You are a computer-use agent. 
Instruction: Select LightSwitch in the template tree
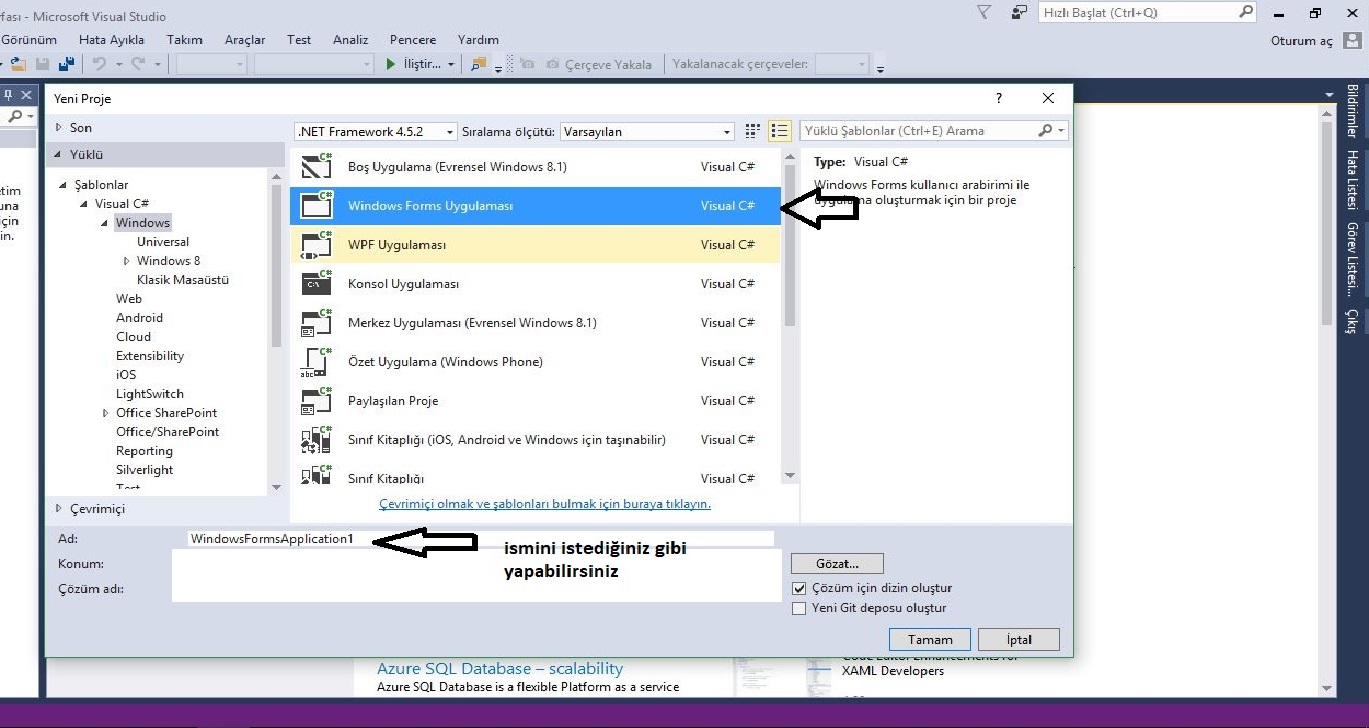(x=150, y=394)
